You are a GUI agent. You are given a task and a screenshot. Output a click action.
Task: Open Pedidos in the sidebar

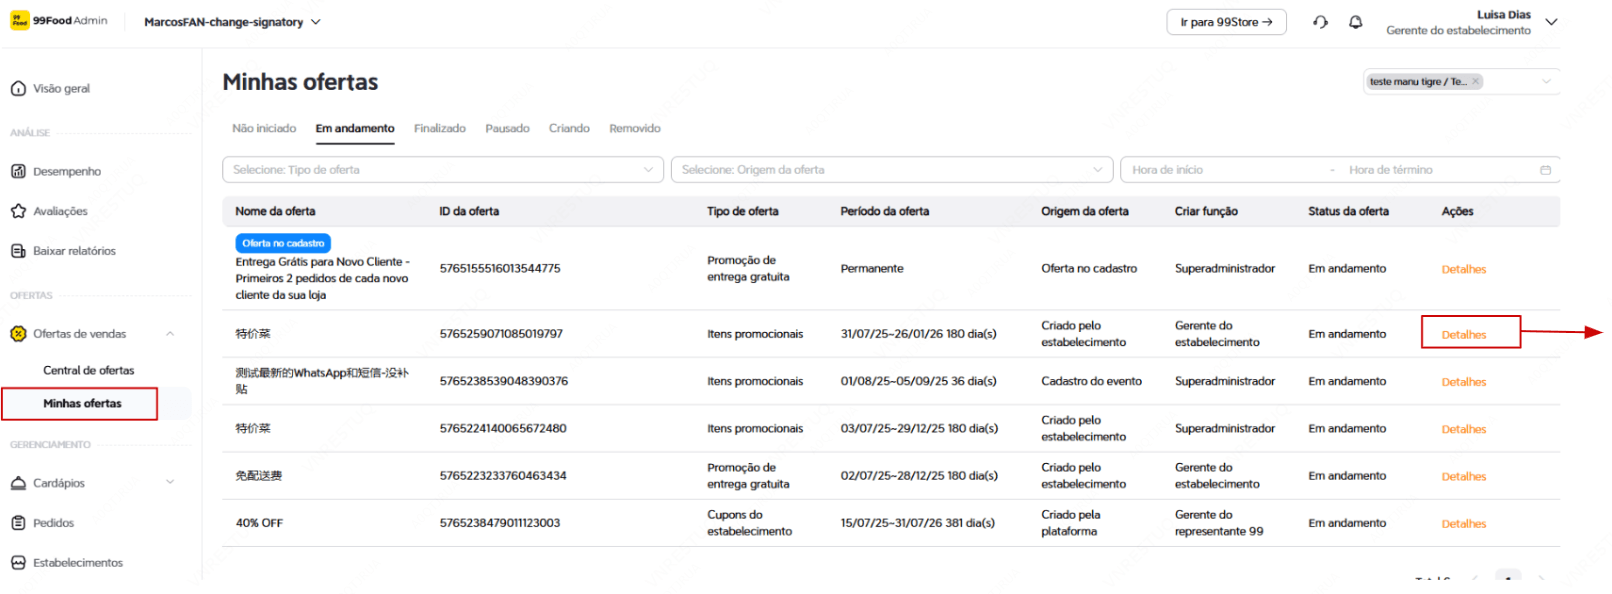(53, 523)
